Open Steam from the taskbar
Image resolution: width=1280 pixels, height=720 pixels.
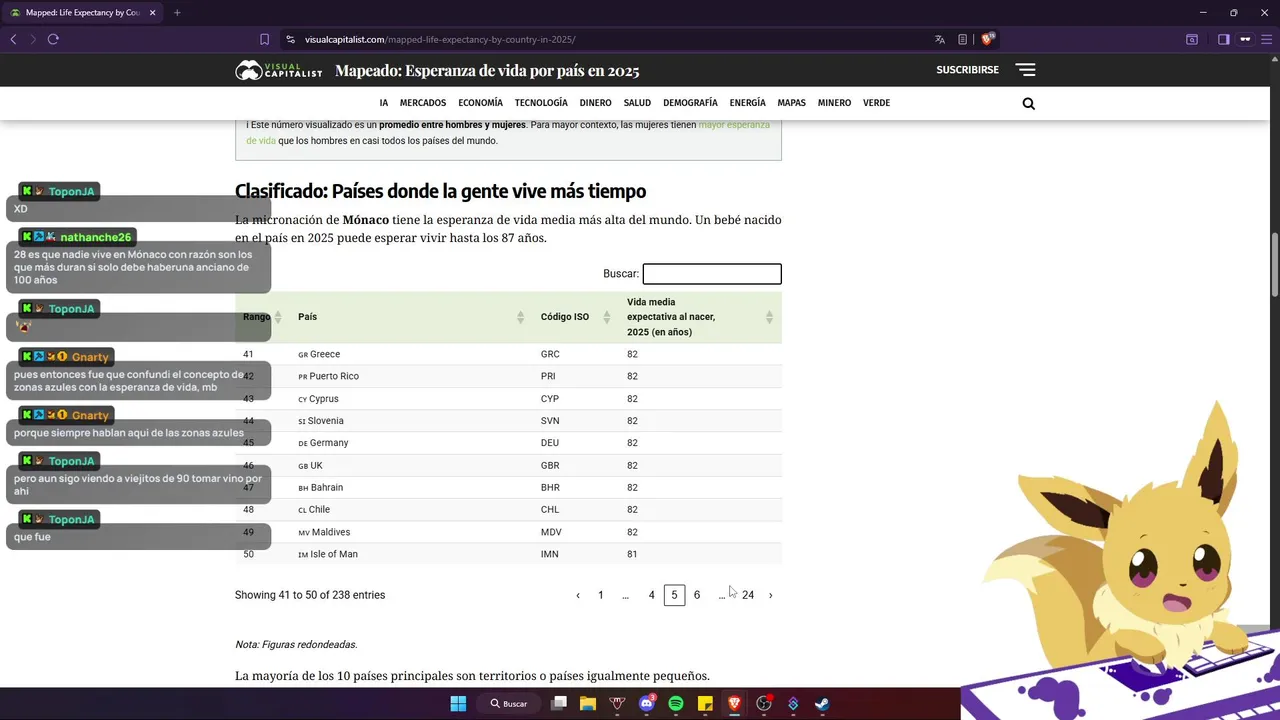(822, 703)
